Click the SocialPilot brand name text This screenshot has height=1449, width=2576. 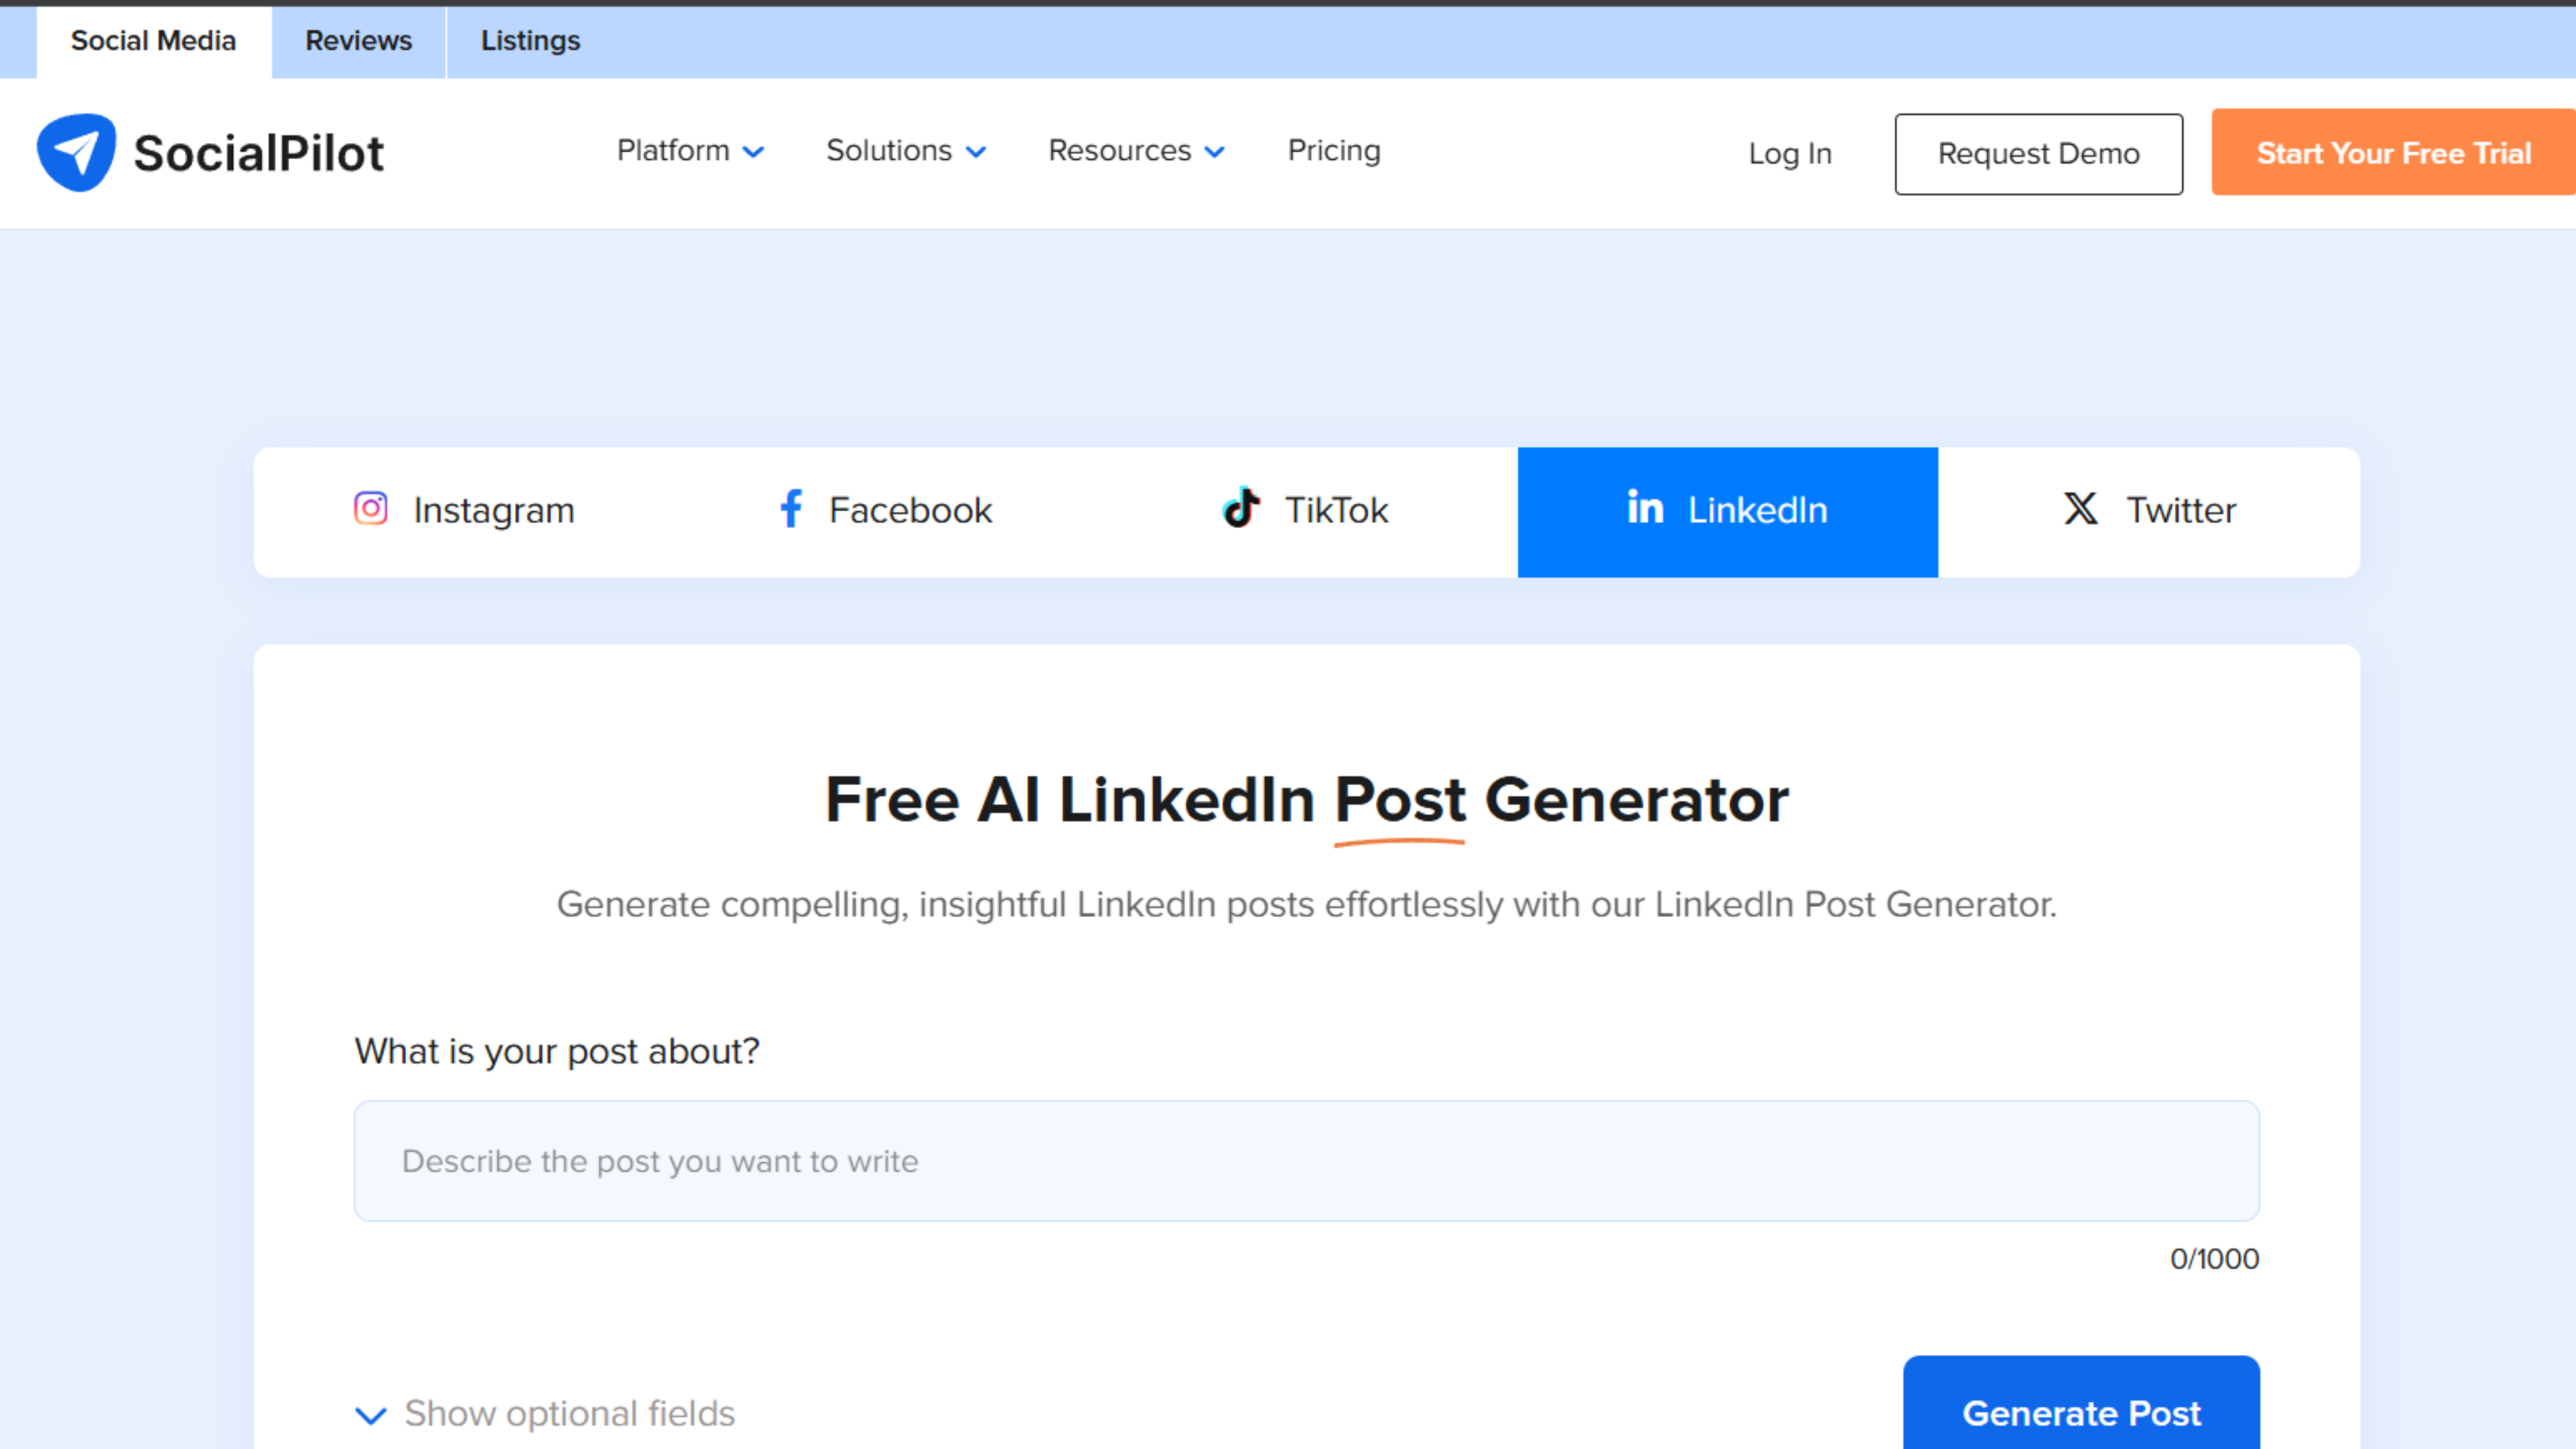pyautogui.click(x=258, y=153)
